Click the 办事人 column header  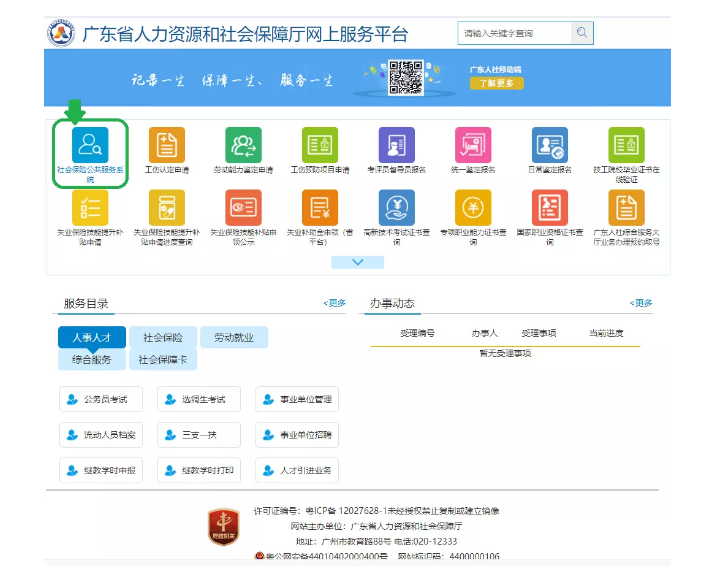click(485, 333)
